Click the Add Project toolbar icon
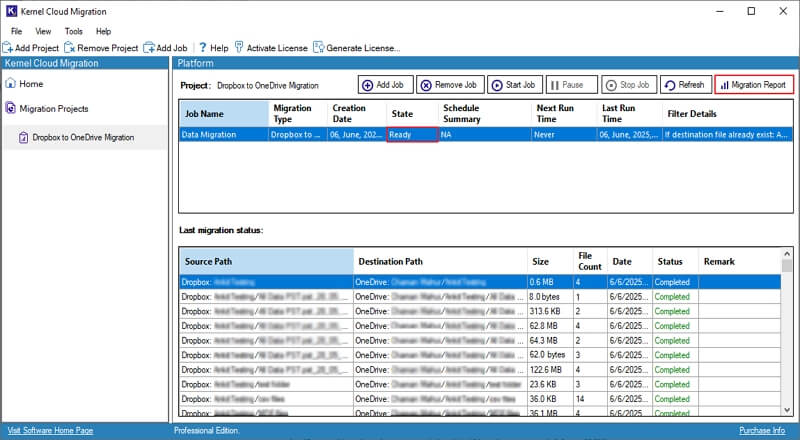The height and width of the screenshot is (440, 800). [x=8, y=48]
